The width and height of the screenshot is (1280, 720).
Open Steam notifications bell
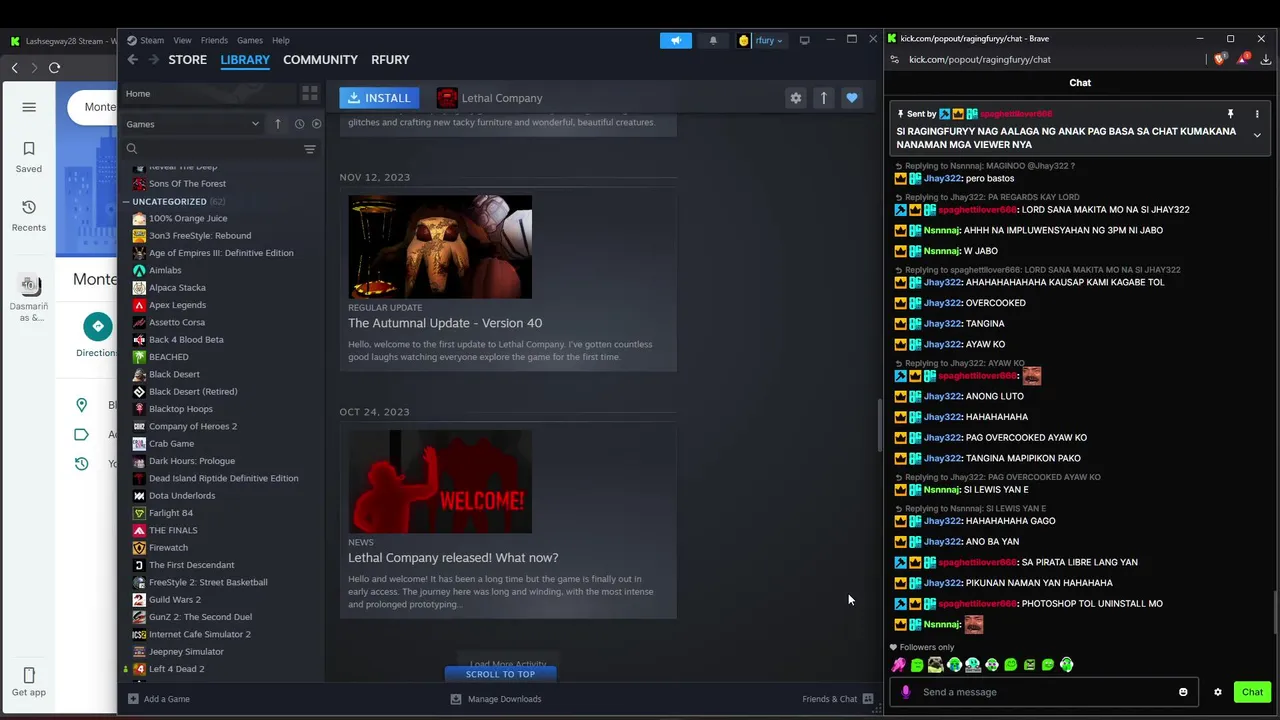pos(713,40)
